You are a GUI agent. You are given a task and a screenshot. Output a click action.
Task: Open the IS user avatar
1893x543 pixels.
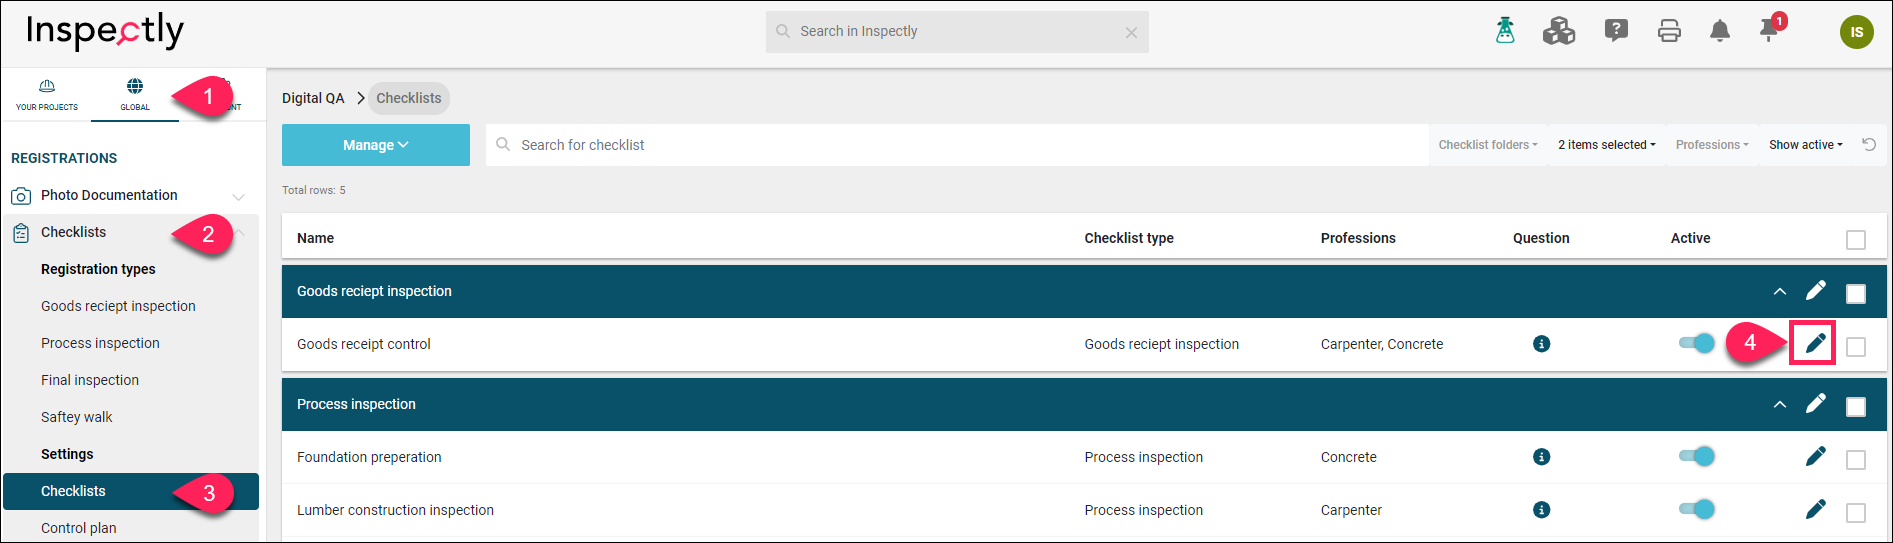tap(1856, 32)
